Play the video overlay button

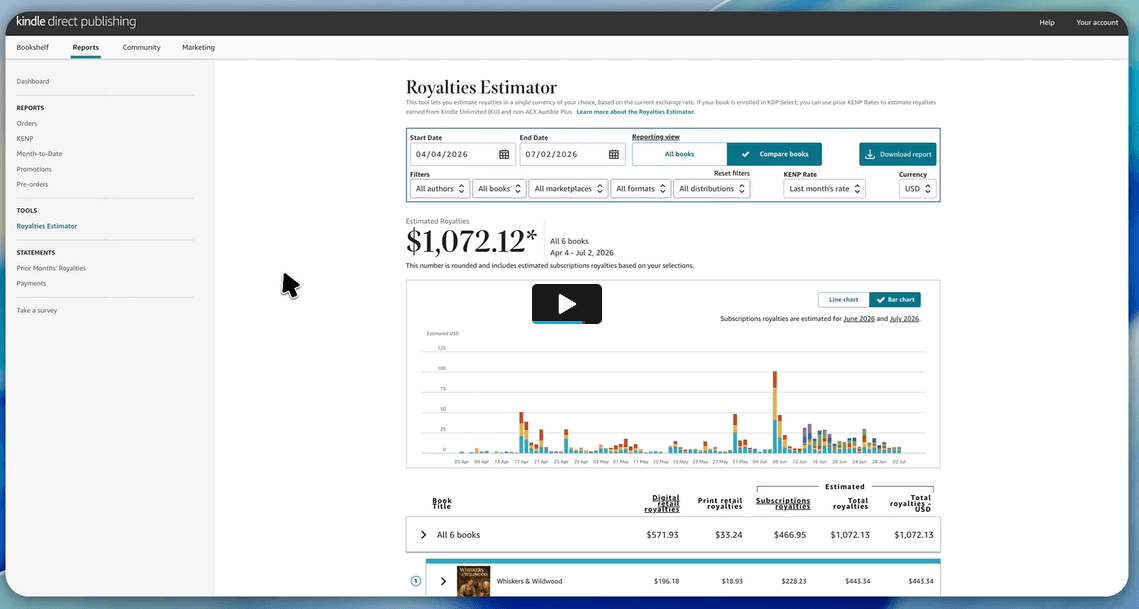pos(567,304)
